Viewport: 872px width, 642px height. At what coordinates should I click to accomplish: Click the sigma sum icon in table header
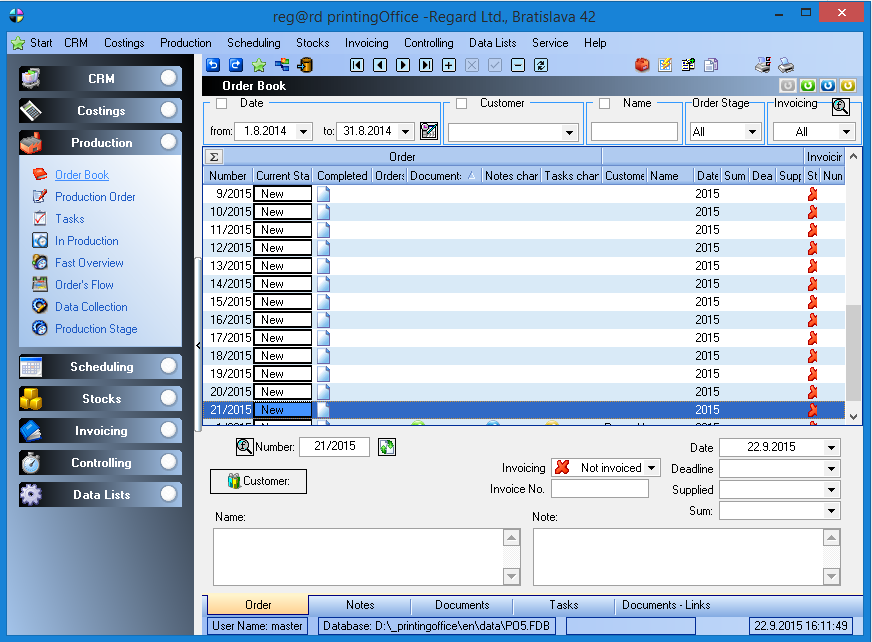(x=214, y=156)
